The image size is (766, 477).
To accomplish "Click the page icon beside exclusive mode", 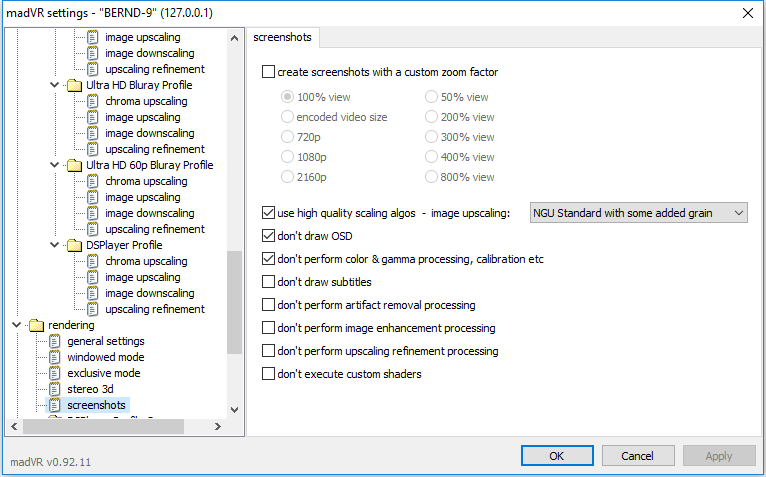I will (x=55, y=373).
